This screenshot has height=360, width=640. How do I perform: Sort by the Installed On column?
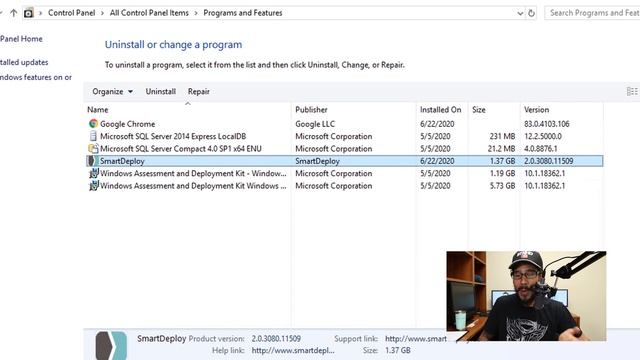click(440, 110)
